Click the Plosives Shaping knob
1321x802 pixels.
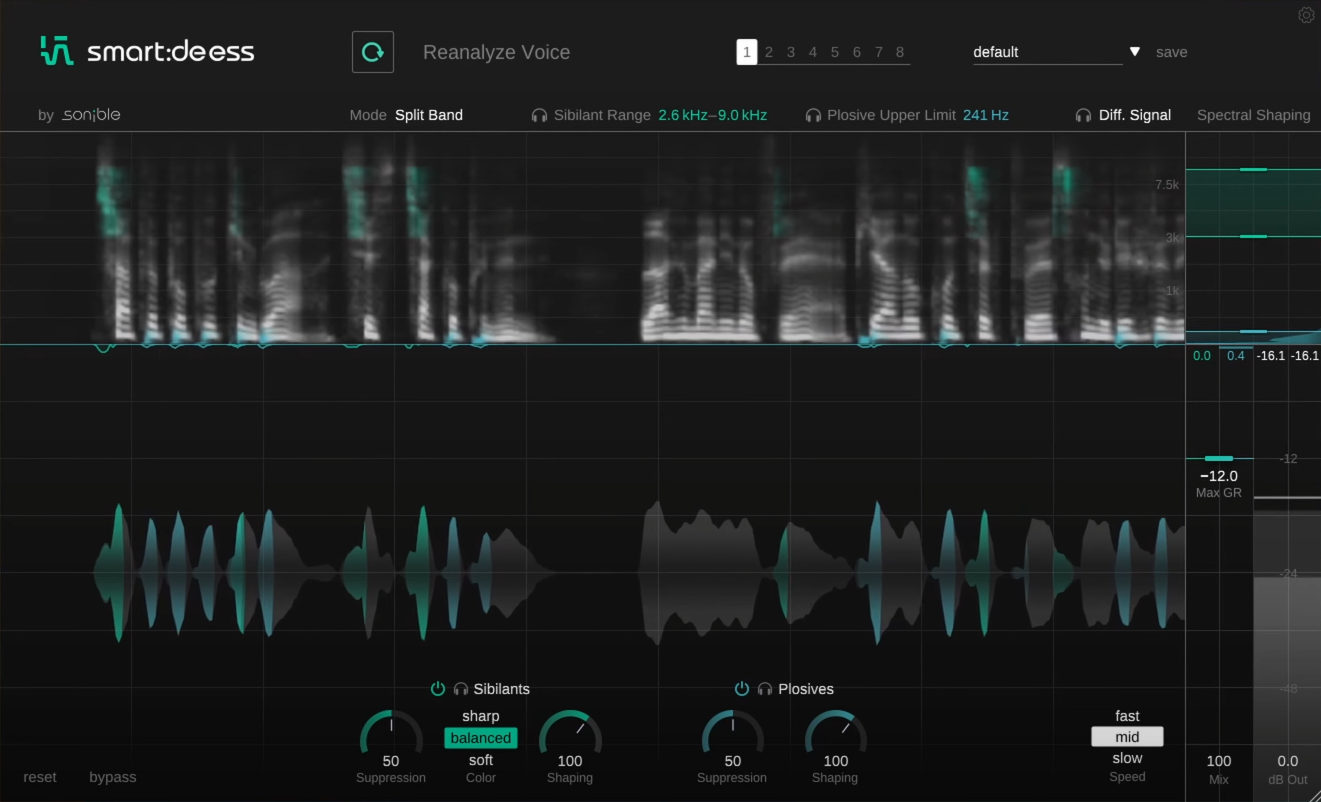pyautogui.click(x=836, y=732)
